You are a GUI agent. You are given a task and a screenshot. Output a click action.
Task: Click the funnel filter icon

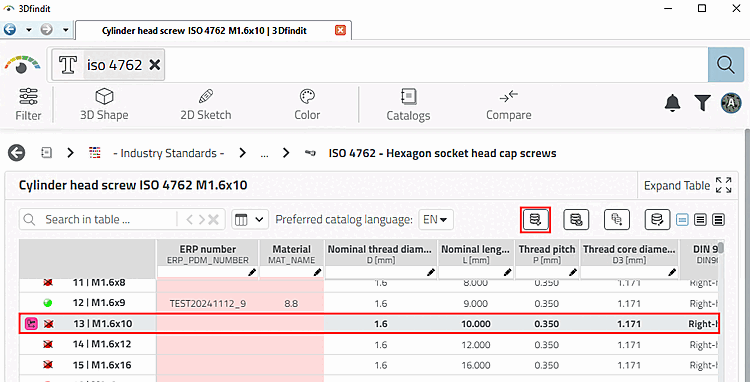[x=702, y=102]
